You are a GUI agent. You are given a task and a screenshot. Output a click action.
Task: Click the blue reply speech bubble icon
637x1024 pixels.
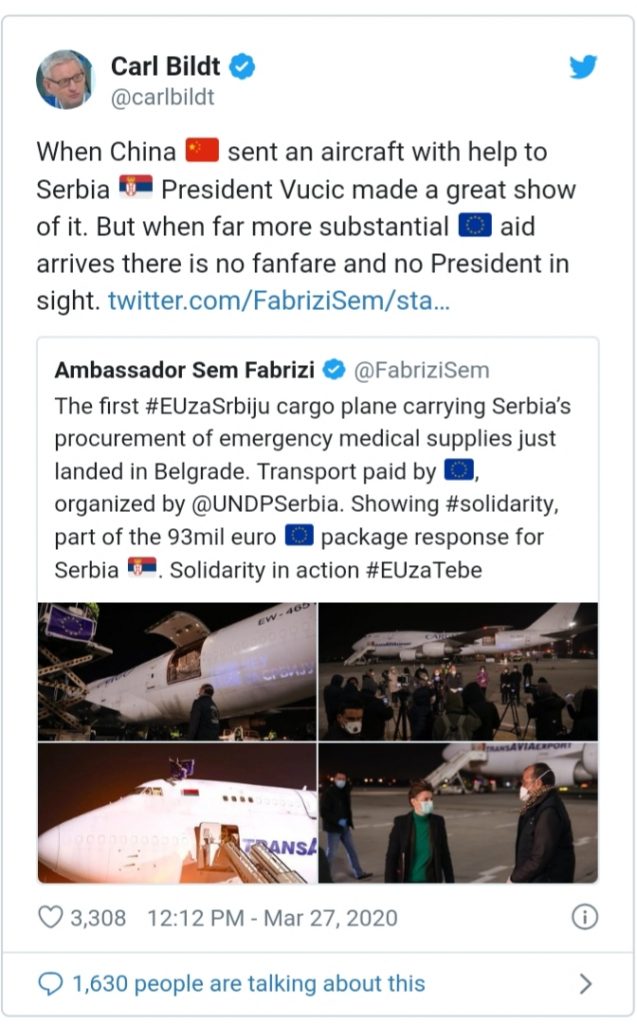click(50, 984)
